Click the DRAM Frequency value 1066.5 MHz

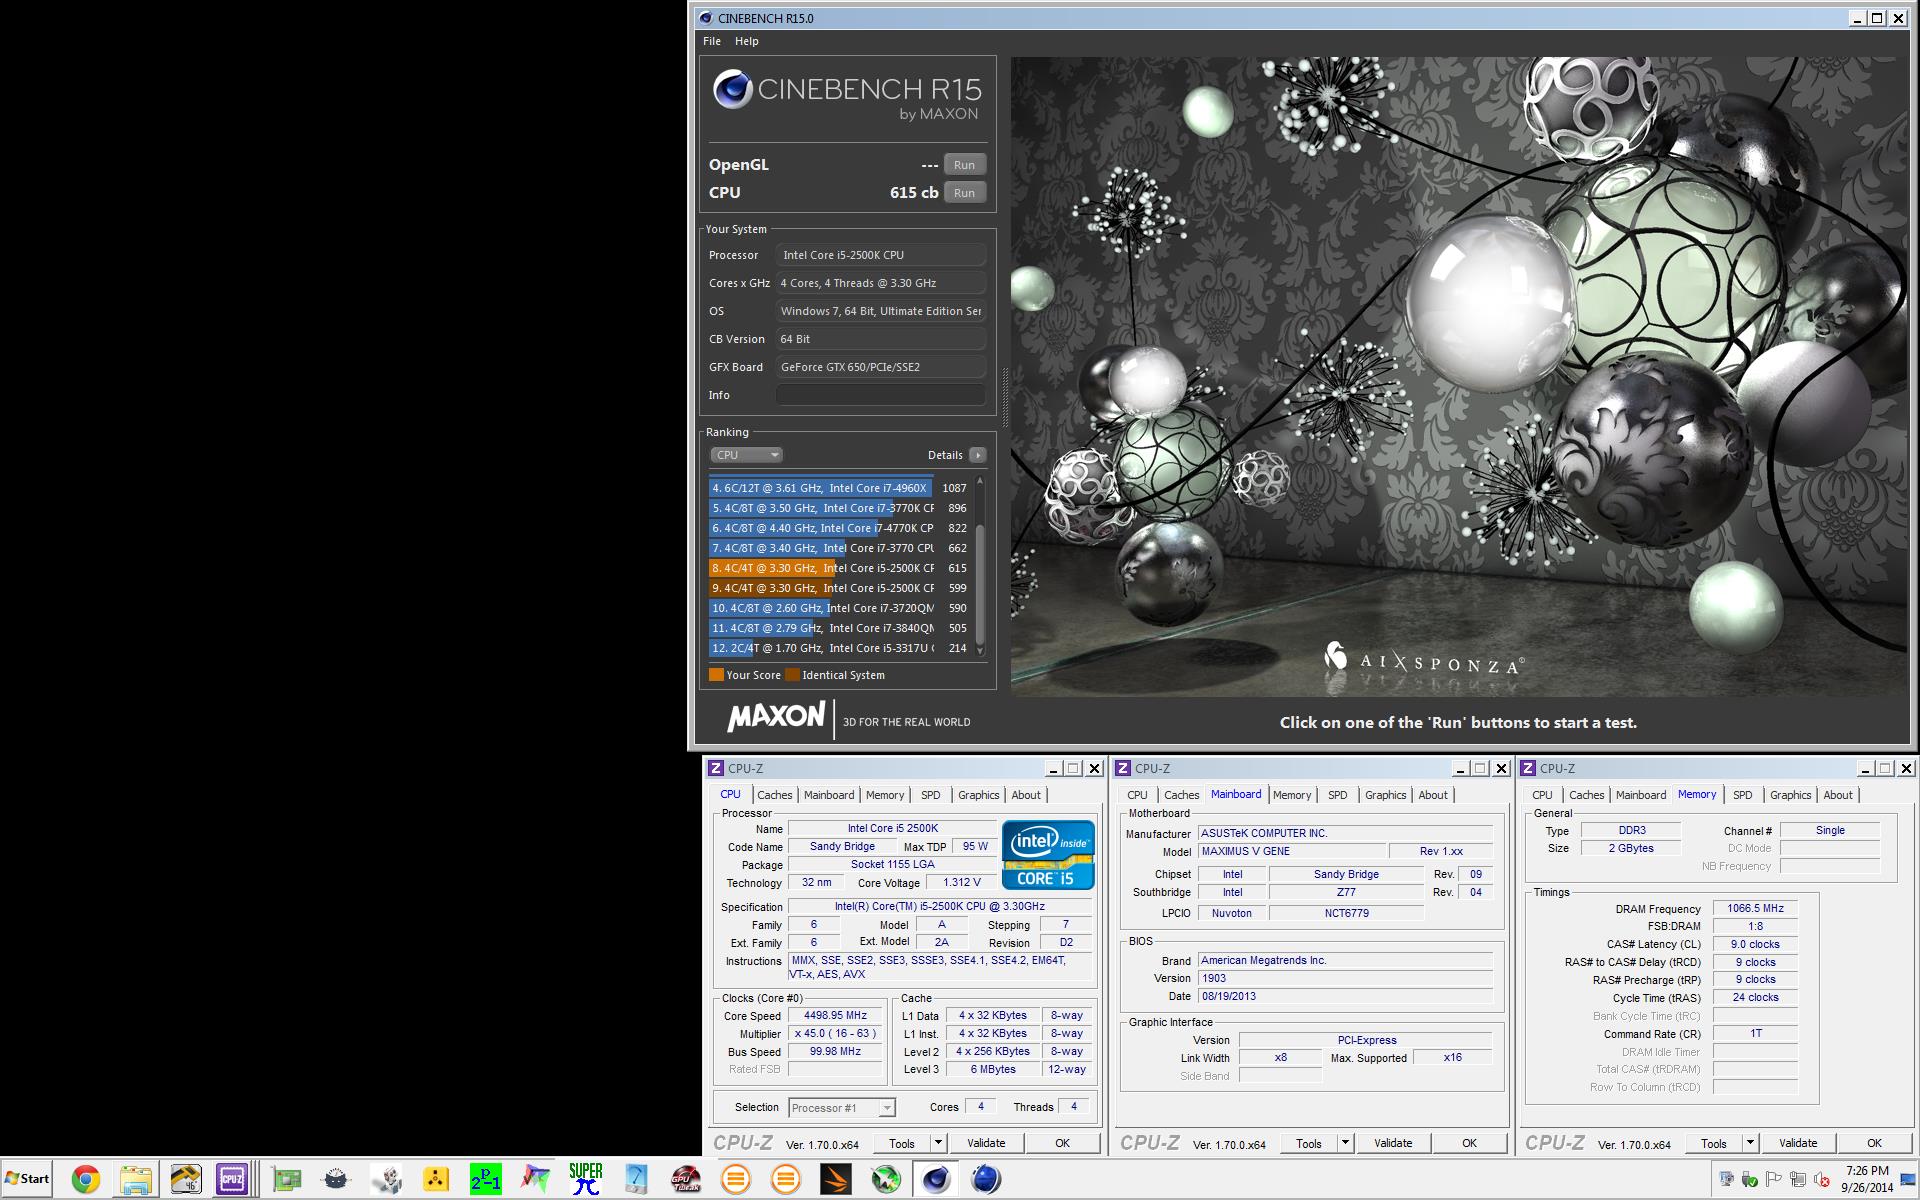tap(1755, 908)
